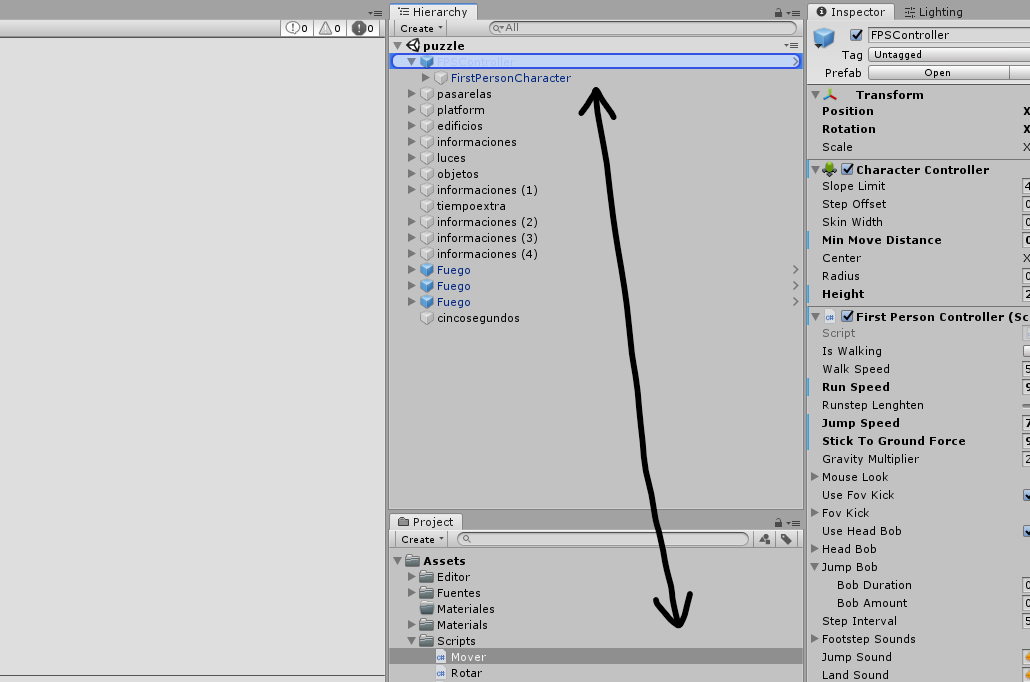This screenshot has width=1030, height=682.
Task: Click the FPSController blue cube icon in Inspector
Action: pos(825,38)
